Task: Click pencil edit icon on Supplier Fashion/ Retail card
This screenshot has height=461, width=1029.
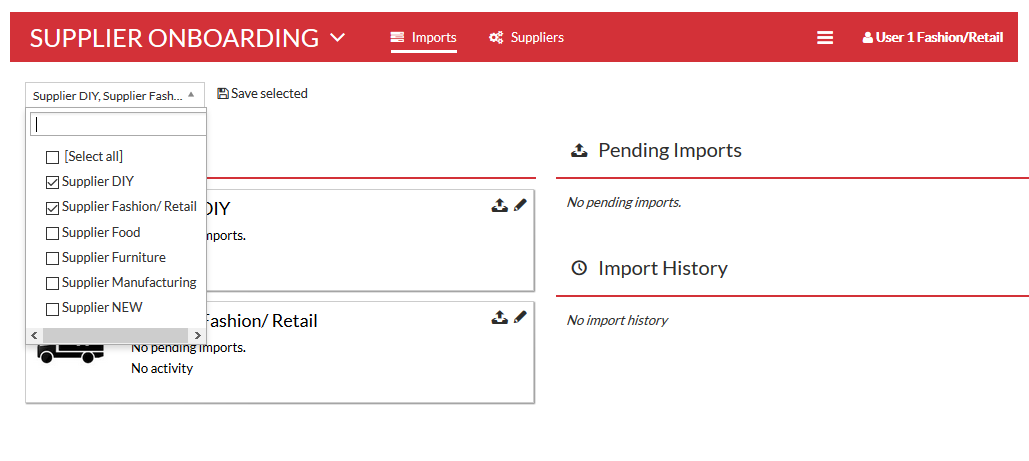Action: (x=520, y=318)
